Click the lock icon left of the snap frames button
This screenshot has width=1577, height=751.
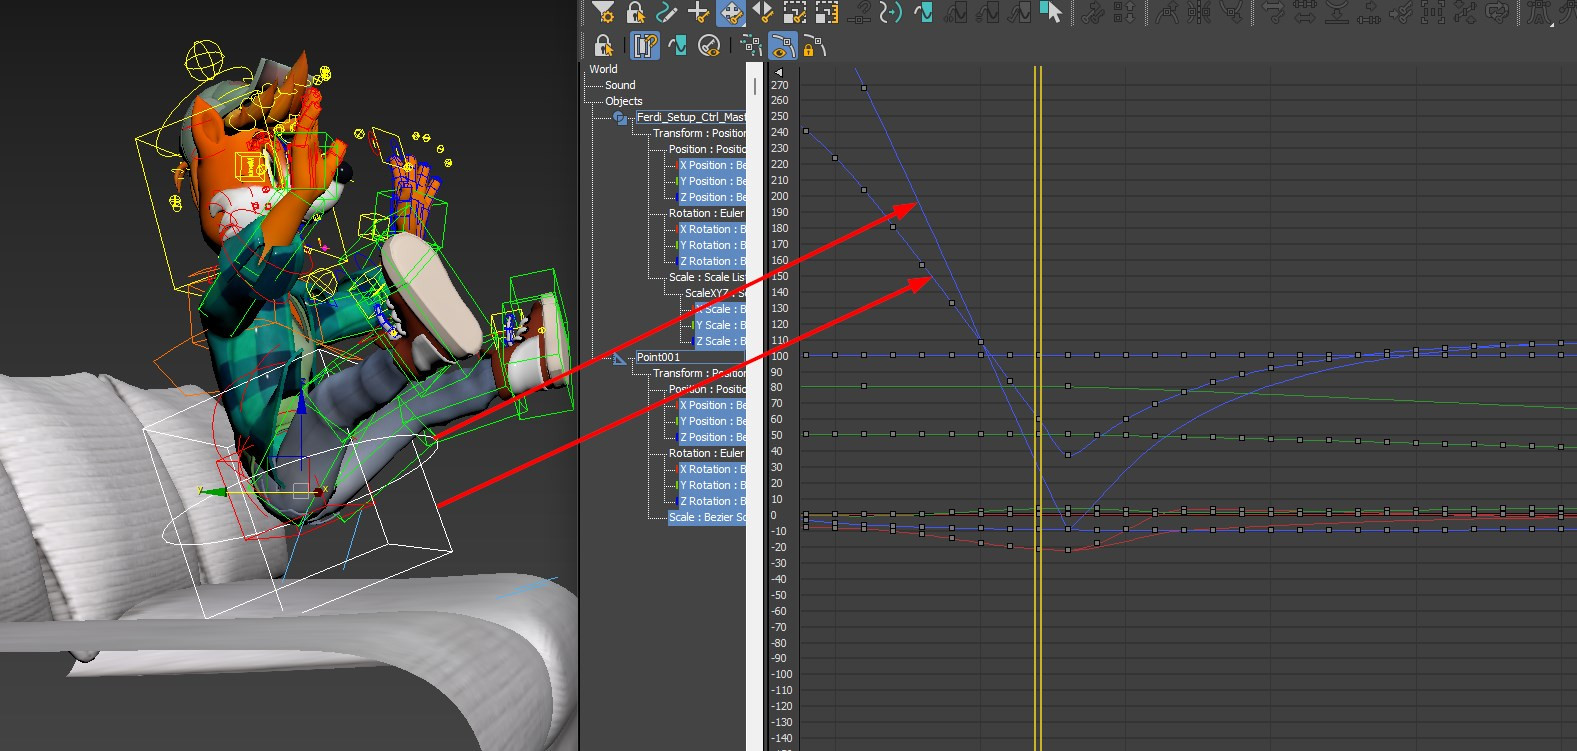(x=603, y=46)
